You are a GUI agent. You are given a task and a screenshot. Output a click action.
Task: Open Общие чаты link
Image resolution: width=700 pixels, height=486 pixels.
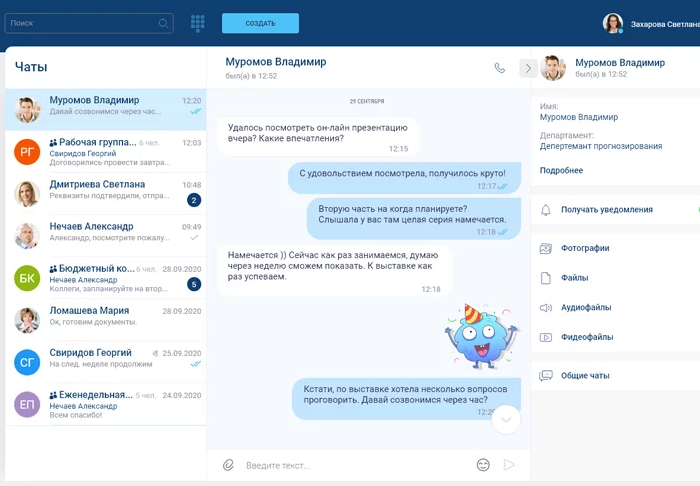click(x=586, y=376)
